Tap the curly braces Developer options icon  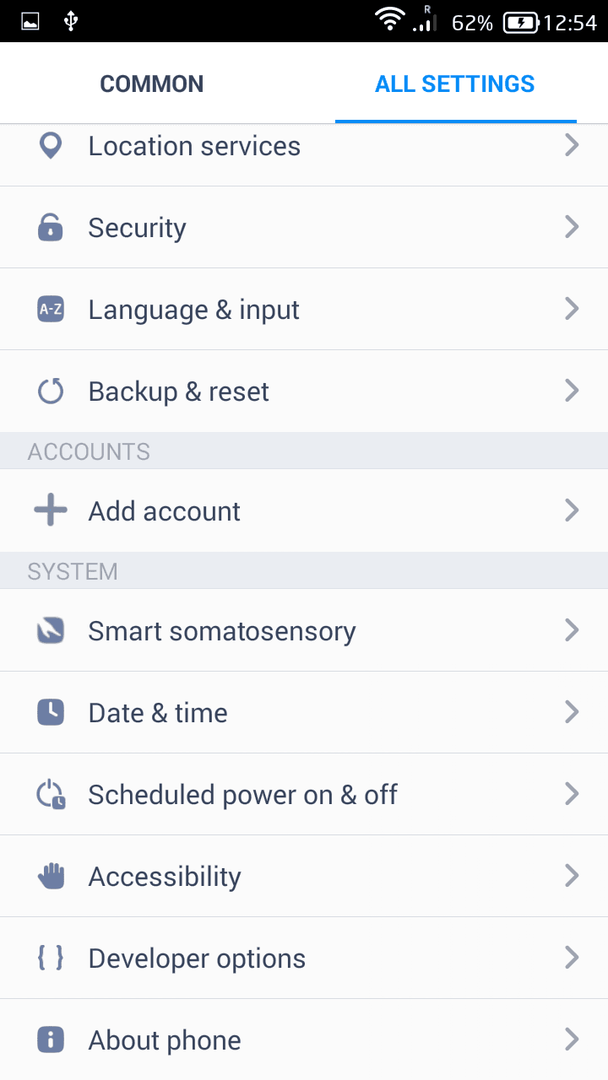(x=50, y=958)
